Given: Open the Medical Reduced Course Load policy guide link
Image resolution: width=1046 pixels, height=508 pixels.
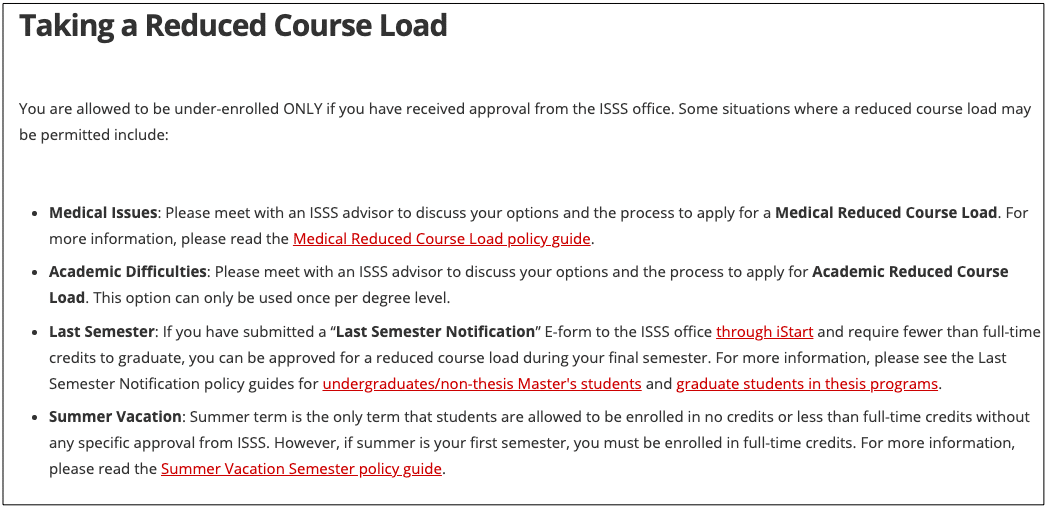Looking at the screenshot, I should (x=442, y=239).
